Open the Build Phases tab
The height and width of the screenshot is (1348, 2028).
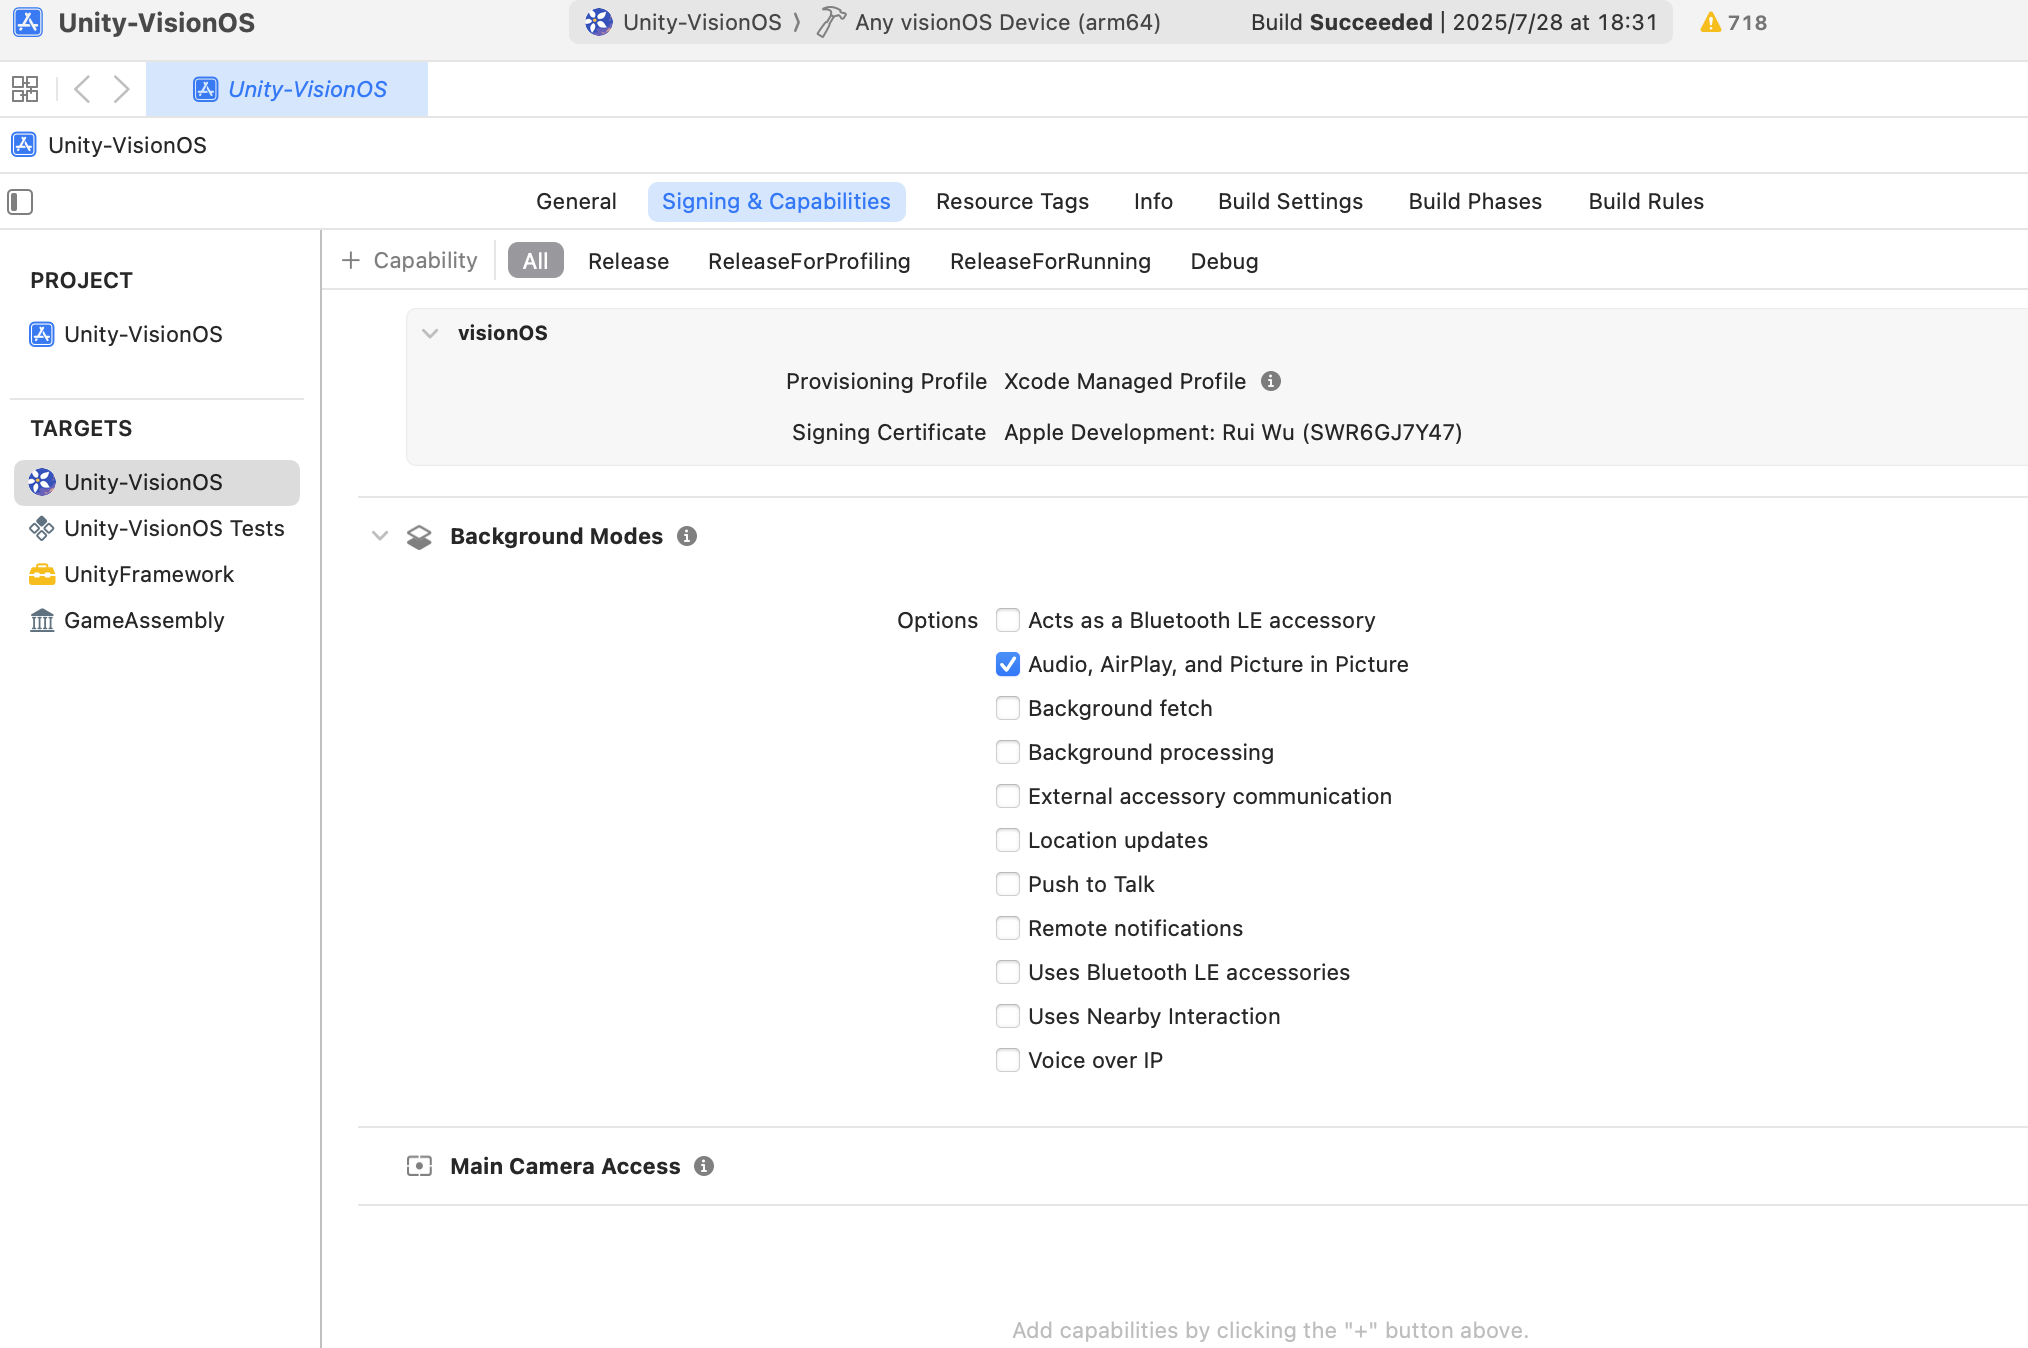coord(1475,201)
